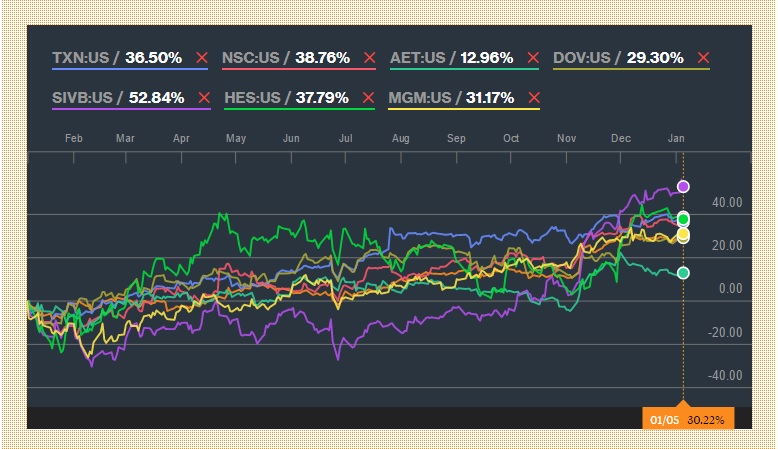Remove TXN:US series with its red X
Screen dimensions: 778x449
point(202,58)
